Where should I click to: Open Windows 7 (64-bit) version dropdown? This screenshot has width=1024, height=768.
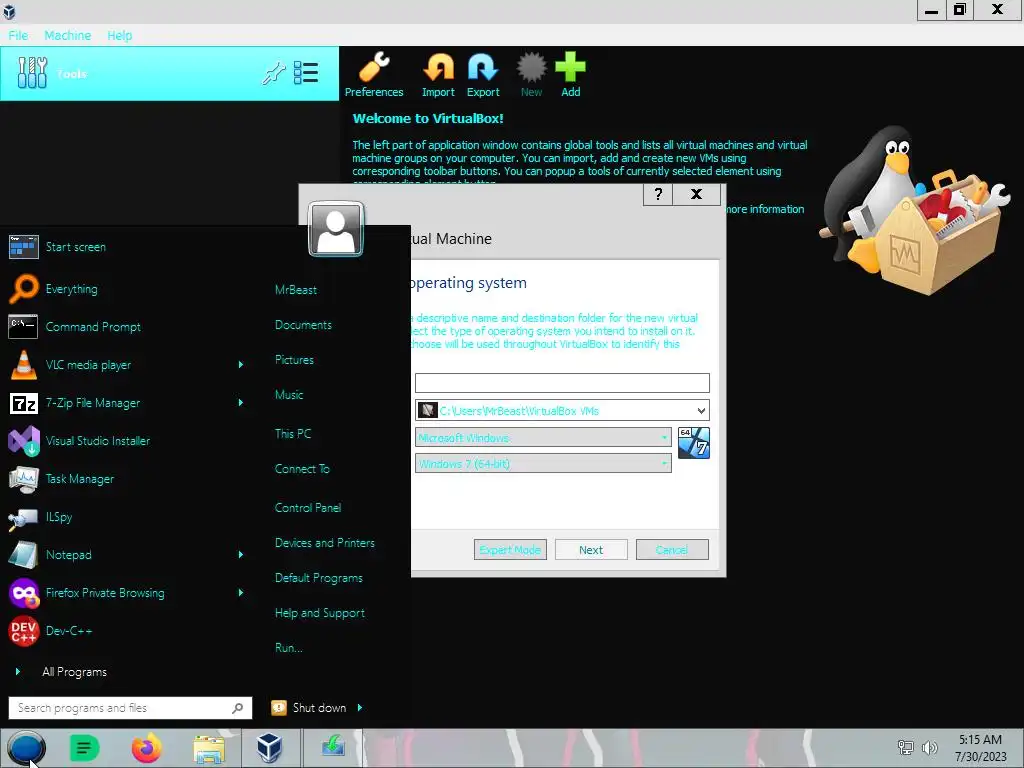[x=543, y=464]
